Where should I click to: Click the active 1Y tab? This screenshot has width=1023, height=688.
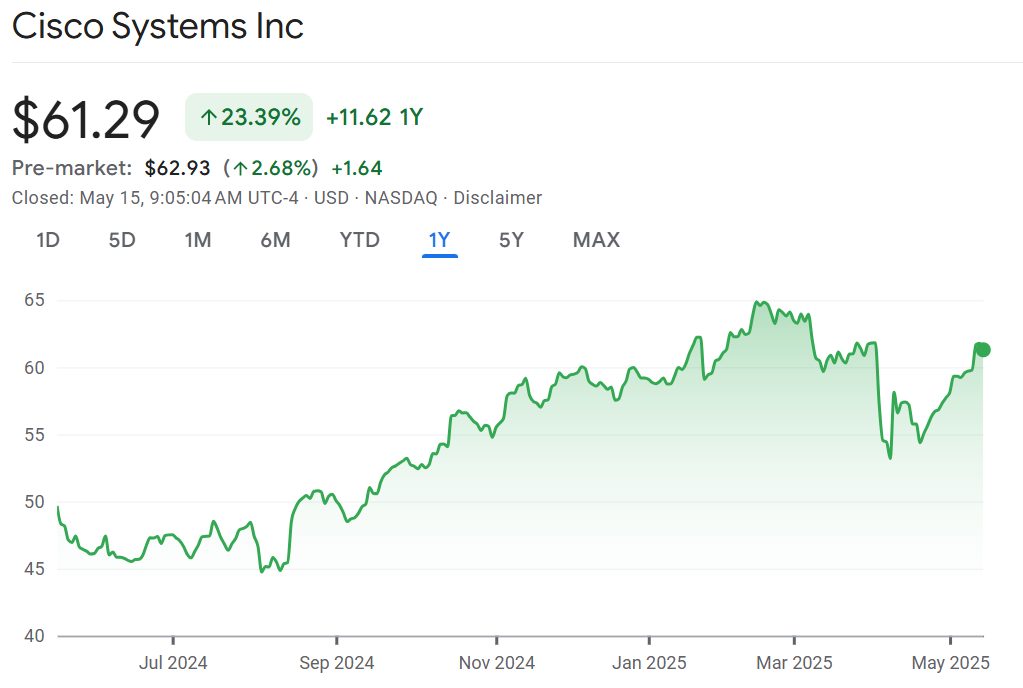[440, 240]
